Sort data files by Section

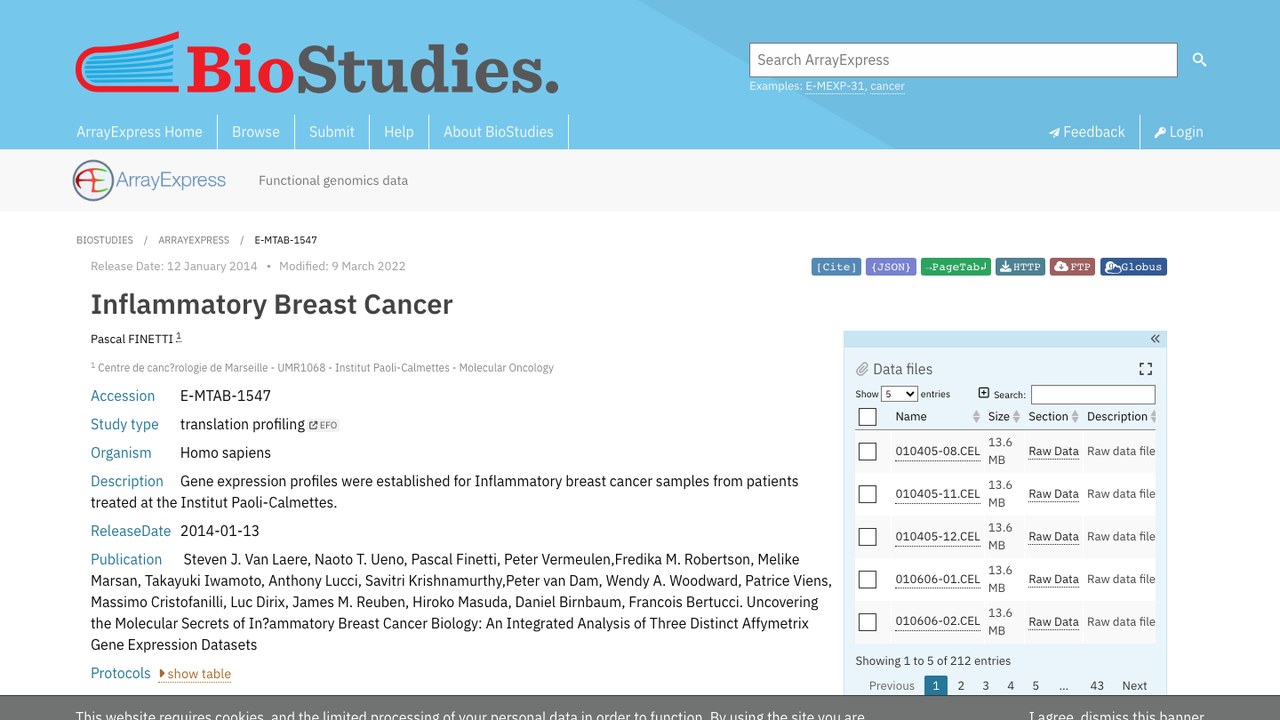(x=1054, y=417)
